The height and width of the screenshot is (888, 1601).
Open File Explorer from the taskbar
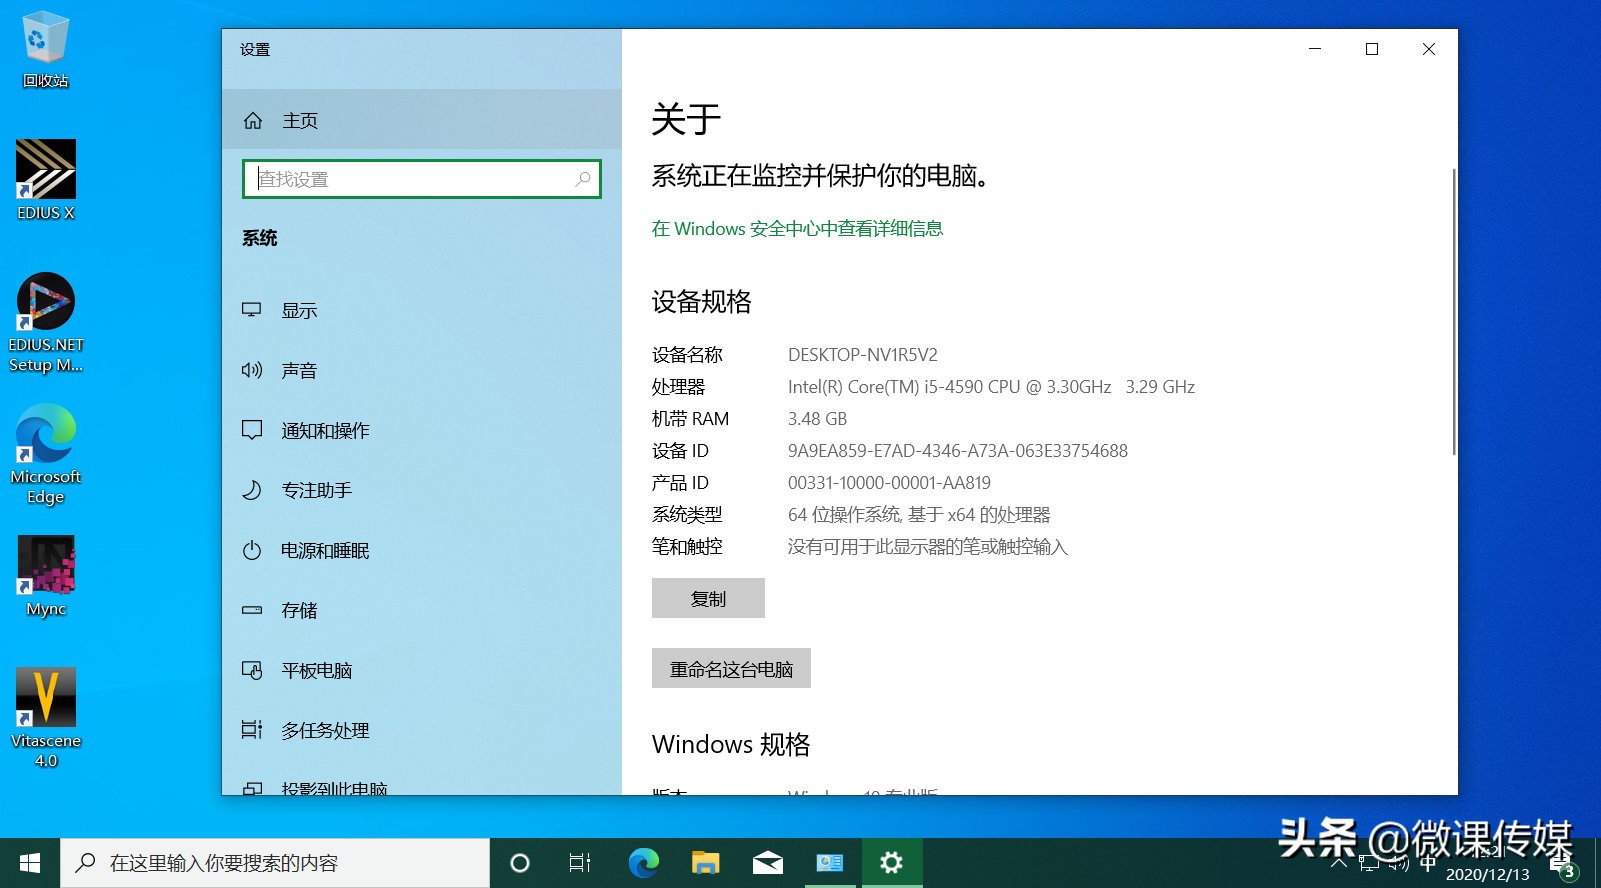click(706, 862)
